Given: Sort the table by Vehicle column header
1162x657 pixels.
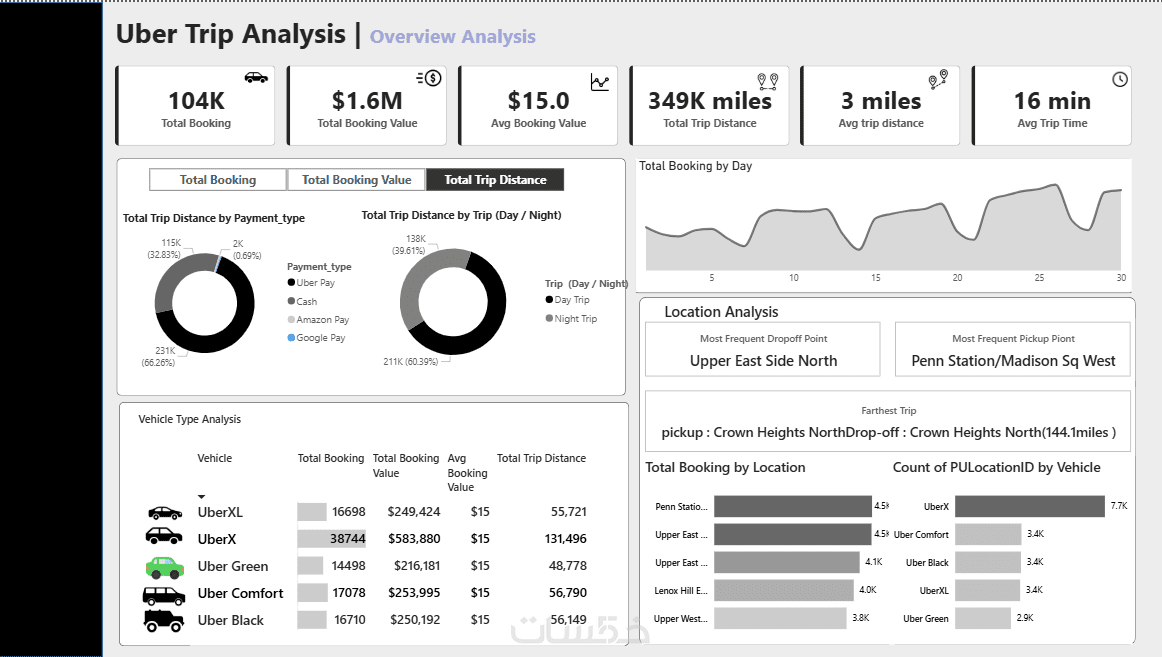Looking at the screenshot, I should point(215,458).
